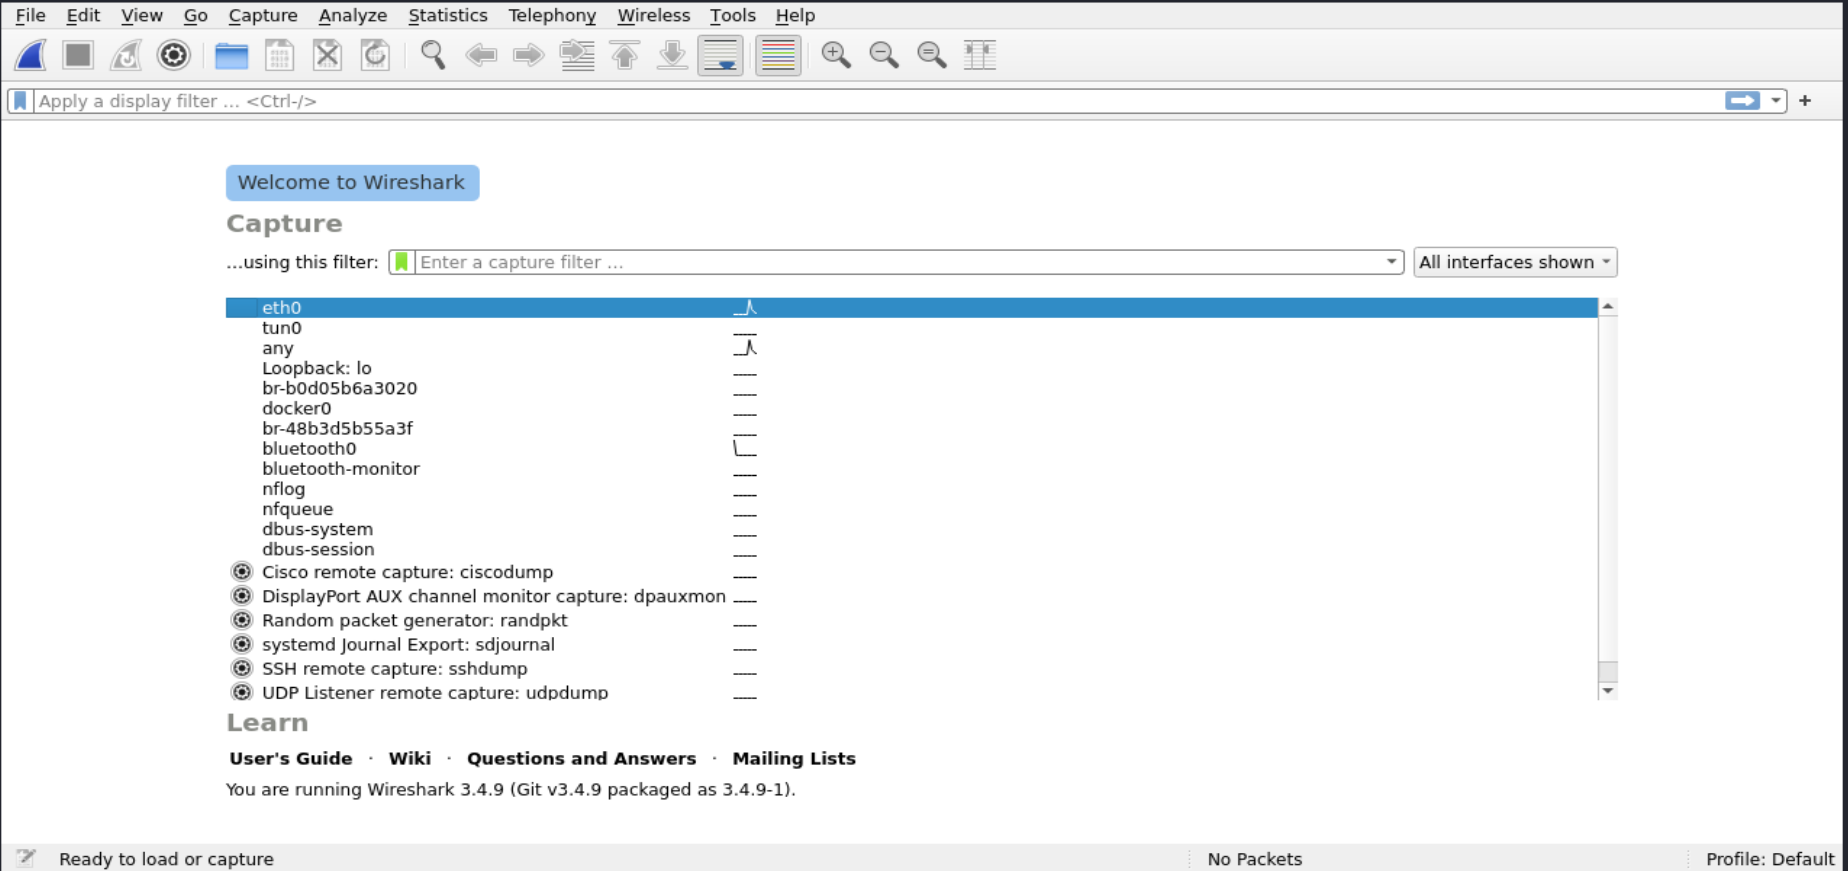Open capture options gear in the toolbar
The width and height of the screenshot is (1848, 871).
tap(174, 55)
